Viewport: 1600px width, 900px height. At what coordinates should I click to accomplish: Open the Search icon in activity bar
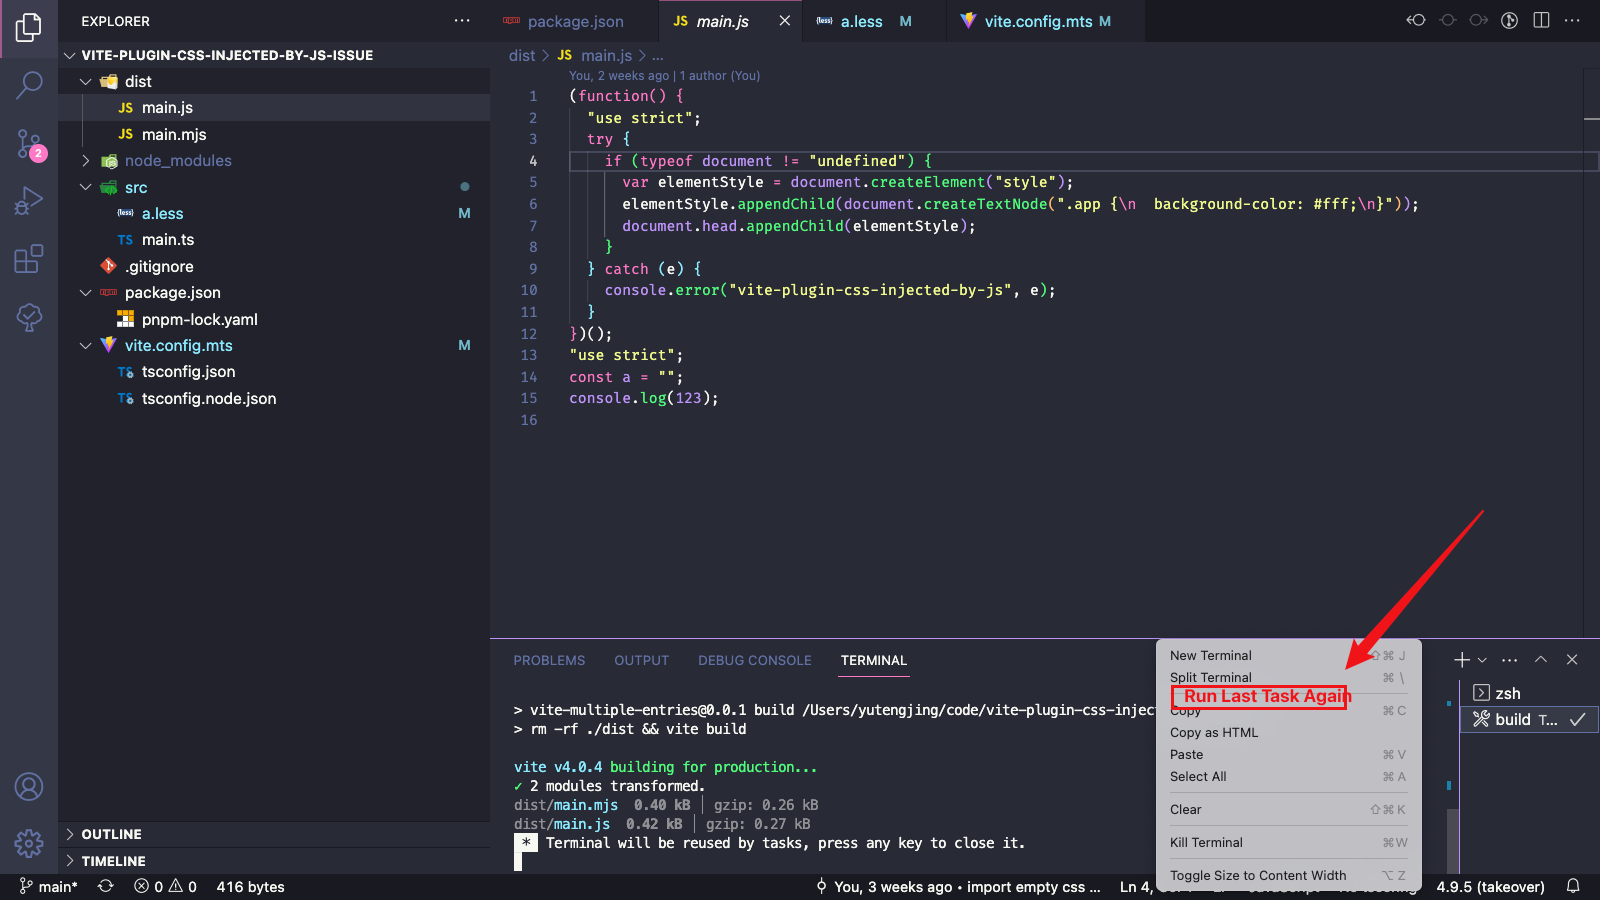(29, 85)
